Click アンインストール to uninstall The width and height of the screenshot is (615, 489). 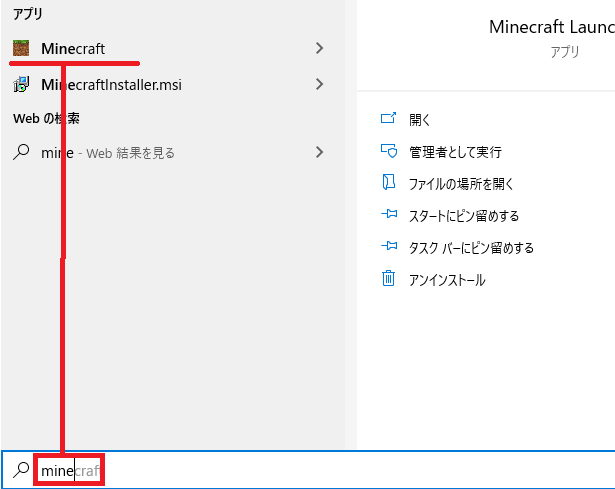pyautogui.click(x=447, y=280)
